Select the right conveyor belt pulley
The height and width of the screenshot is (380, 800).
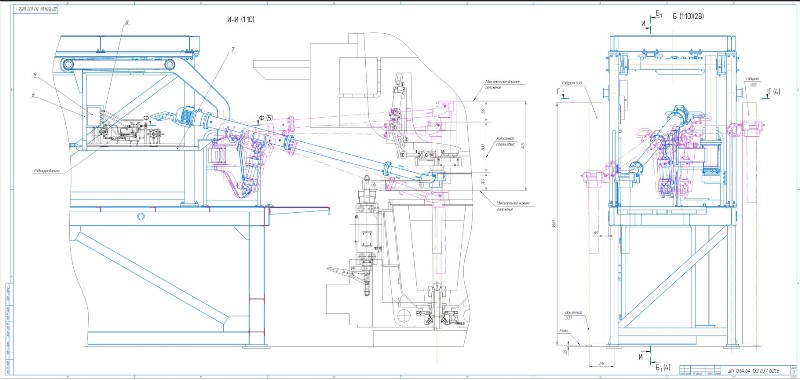coord(169,65)
